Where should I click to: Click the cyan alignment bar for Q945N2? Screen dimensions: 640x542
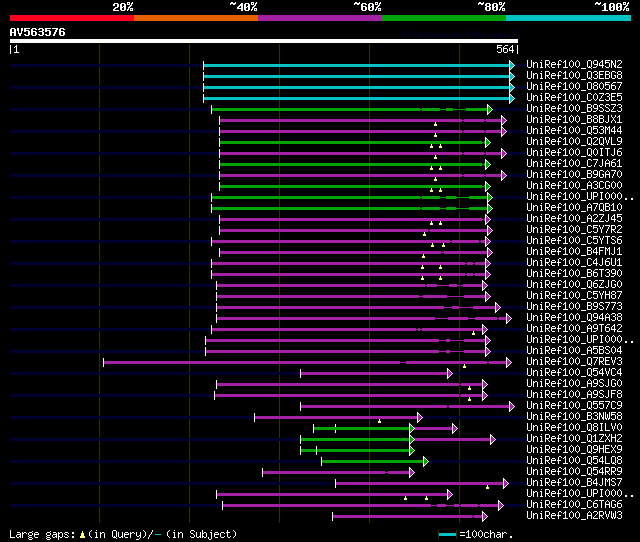point(357,65)
